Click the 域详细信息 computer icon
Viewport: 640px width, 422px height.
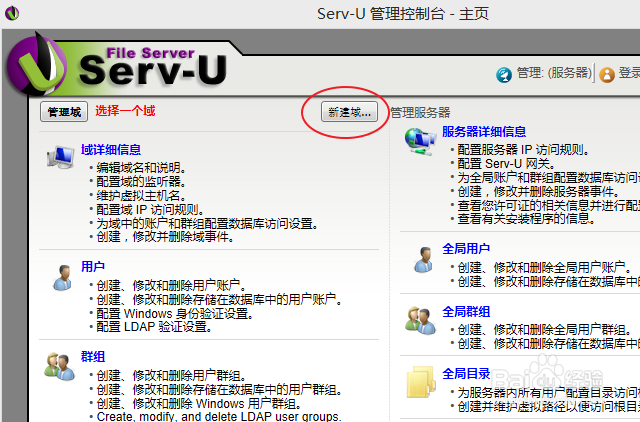[x=60, y=157]
